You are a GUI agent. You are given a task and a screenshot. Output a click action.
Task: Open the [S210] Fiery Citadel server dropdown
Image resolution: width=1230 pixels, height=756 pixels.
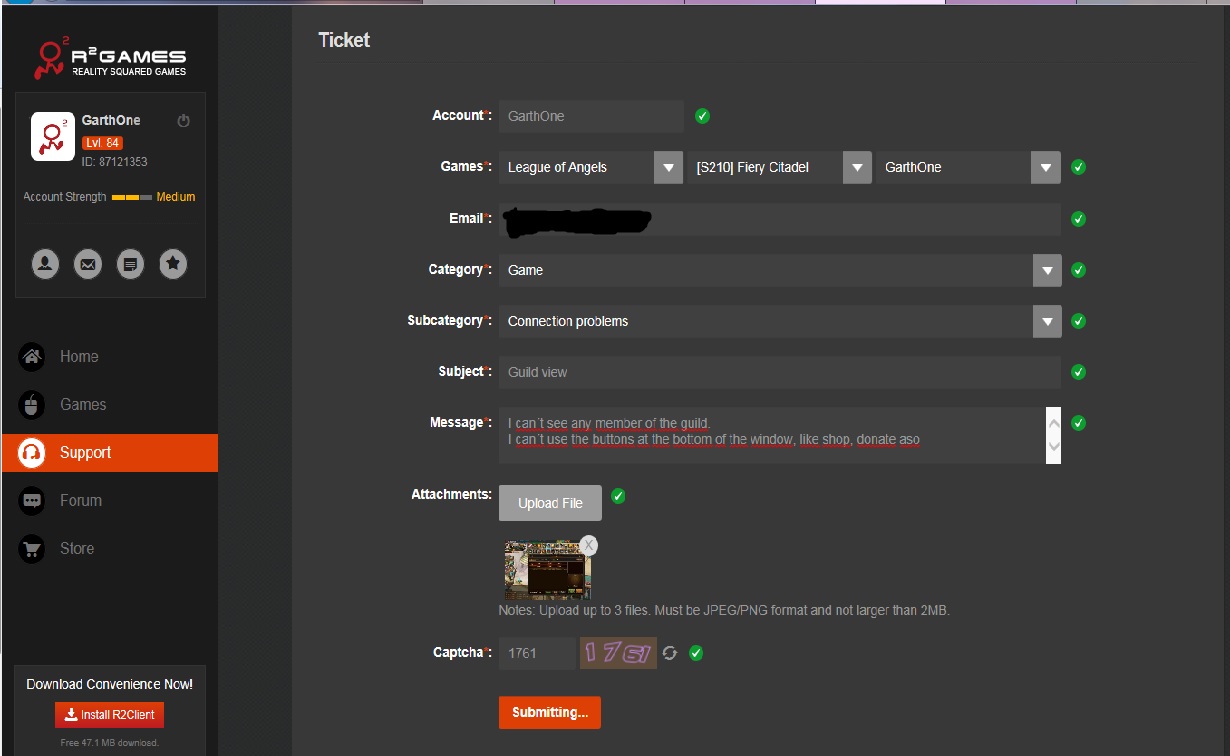pyautogui.click(x=857, y=167)
